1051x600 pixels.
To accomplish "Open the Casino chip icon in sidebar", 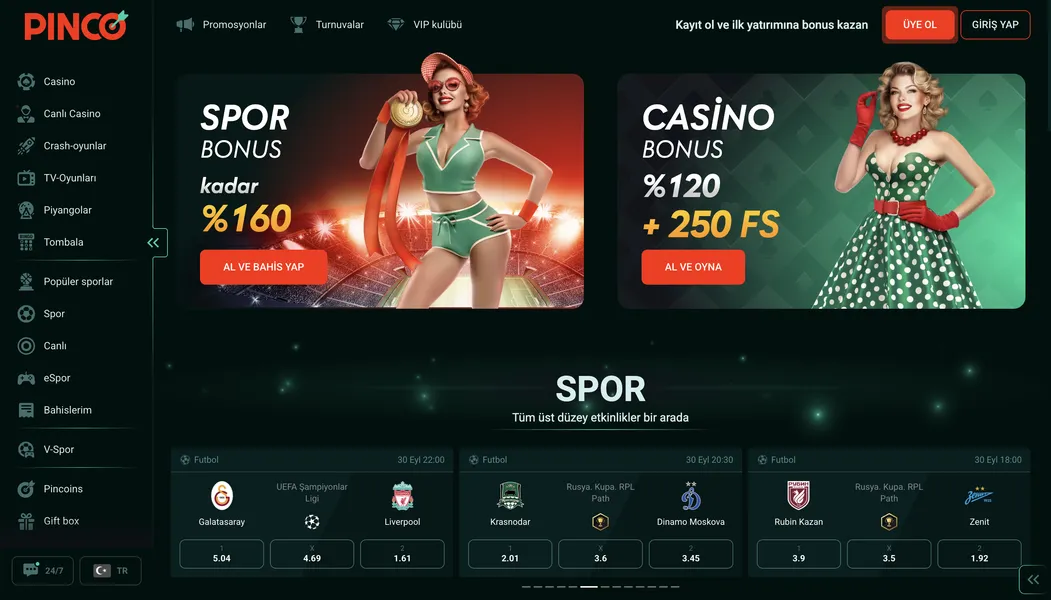I will pyautogui.click(x=26, y=82).
